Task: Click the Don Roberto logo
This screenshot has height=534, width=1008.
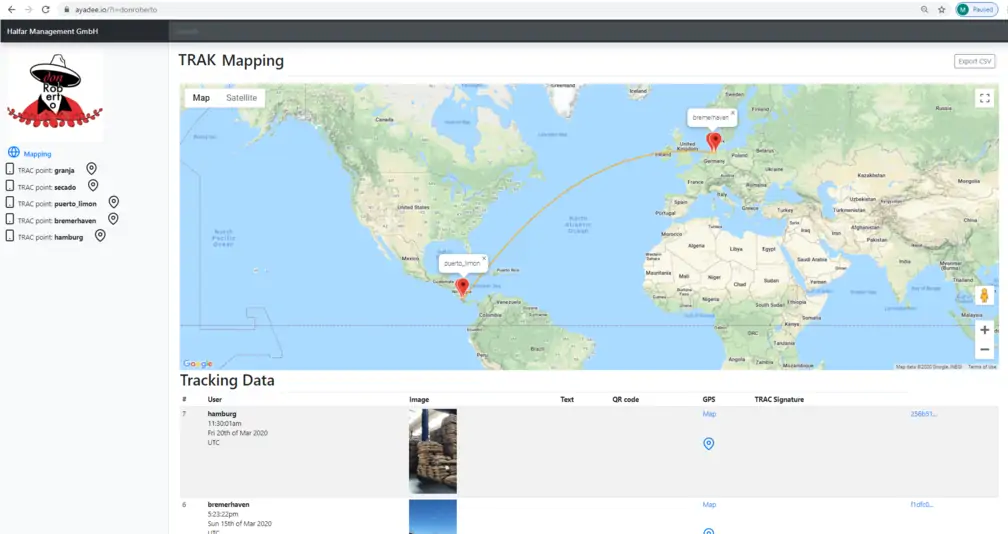Action: pyautogui.click(x=55, y=91)
